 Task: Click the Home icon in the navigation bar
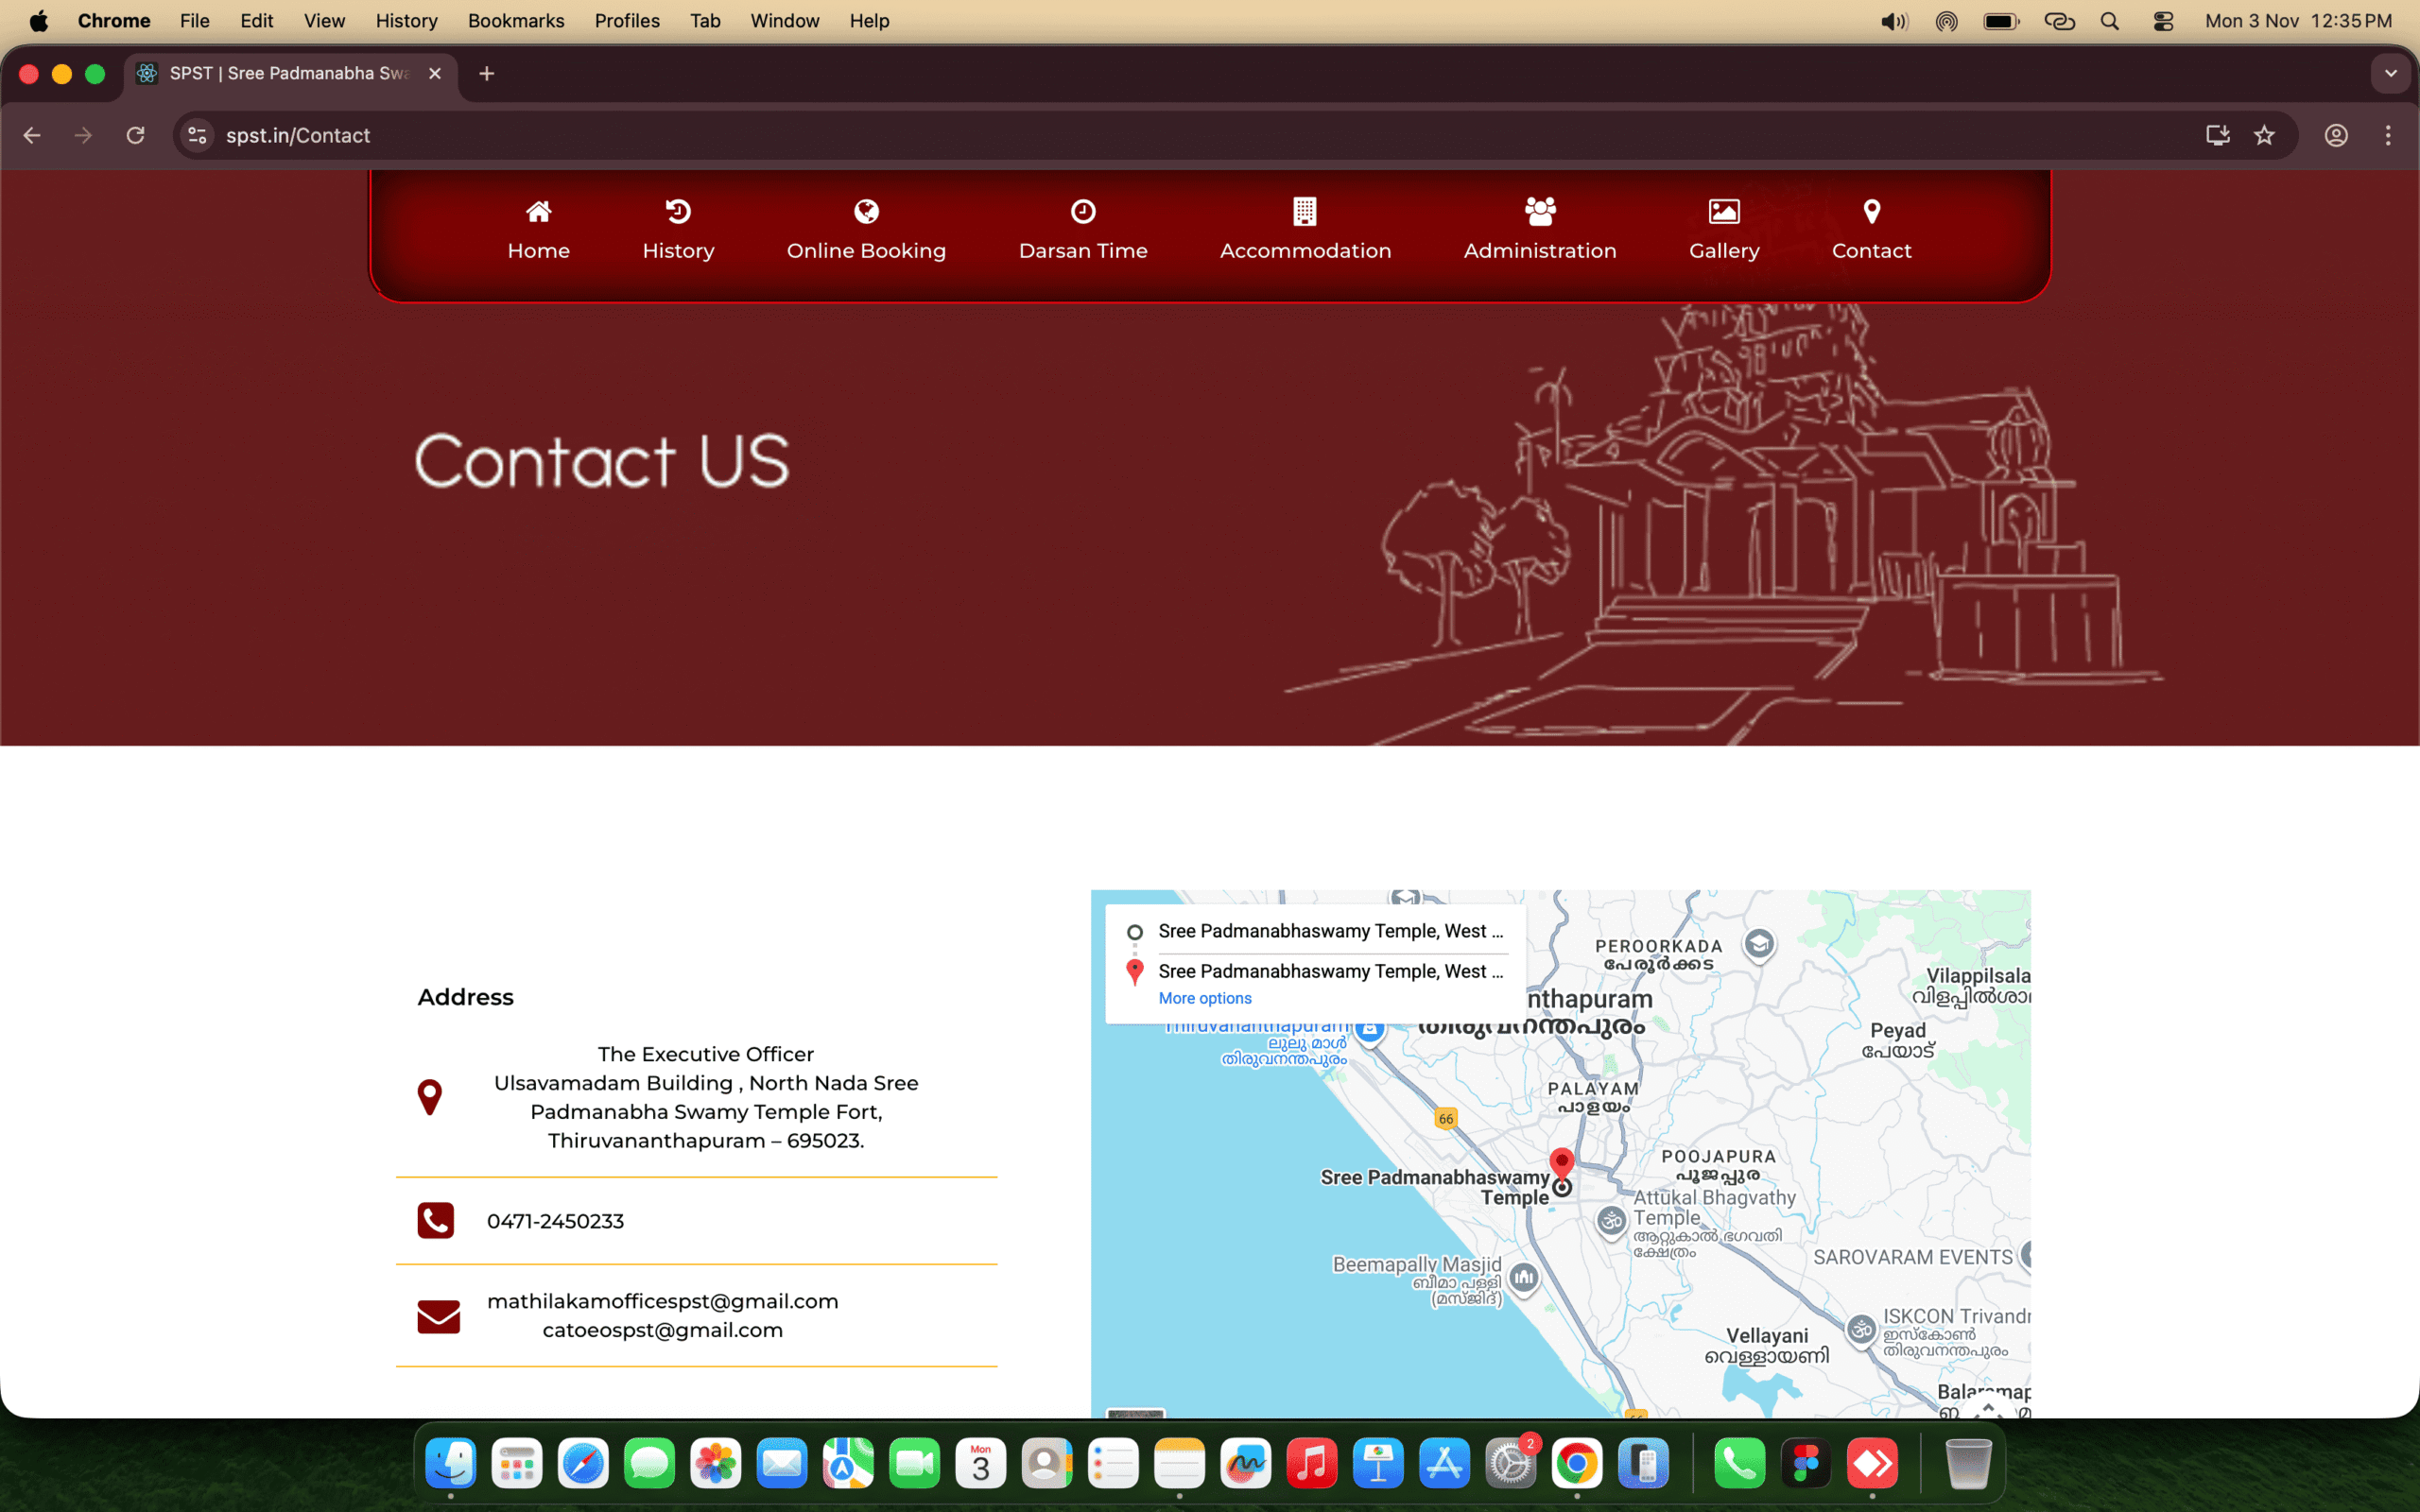[x=538, y=211]
